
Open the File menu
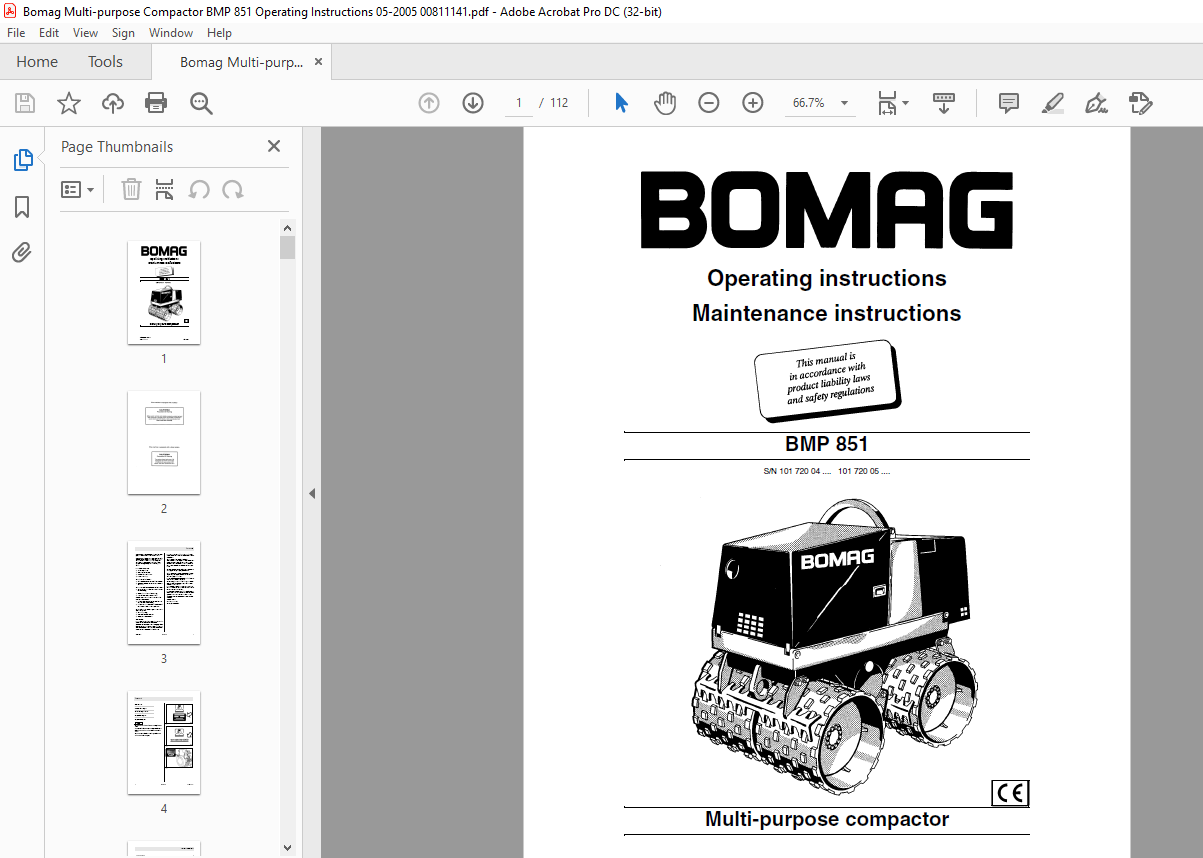point(16,33)
